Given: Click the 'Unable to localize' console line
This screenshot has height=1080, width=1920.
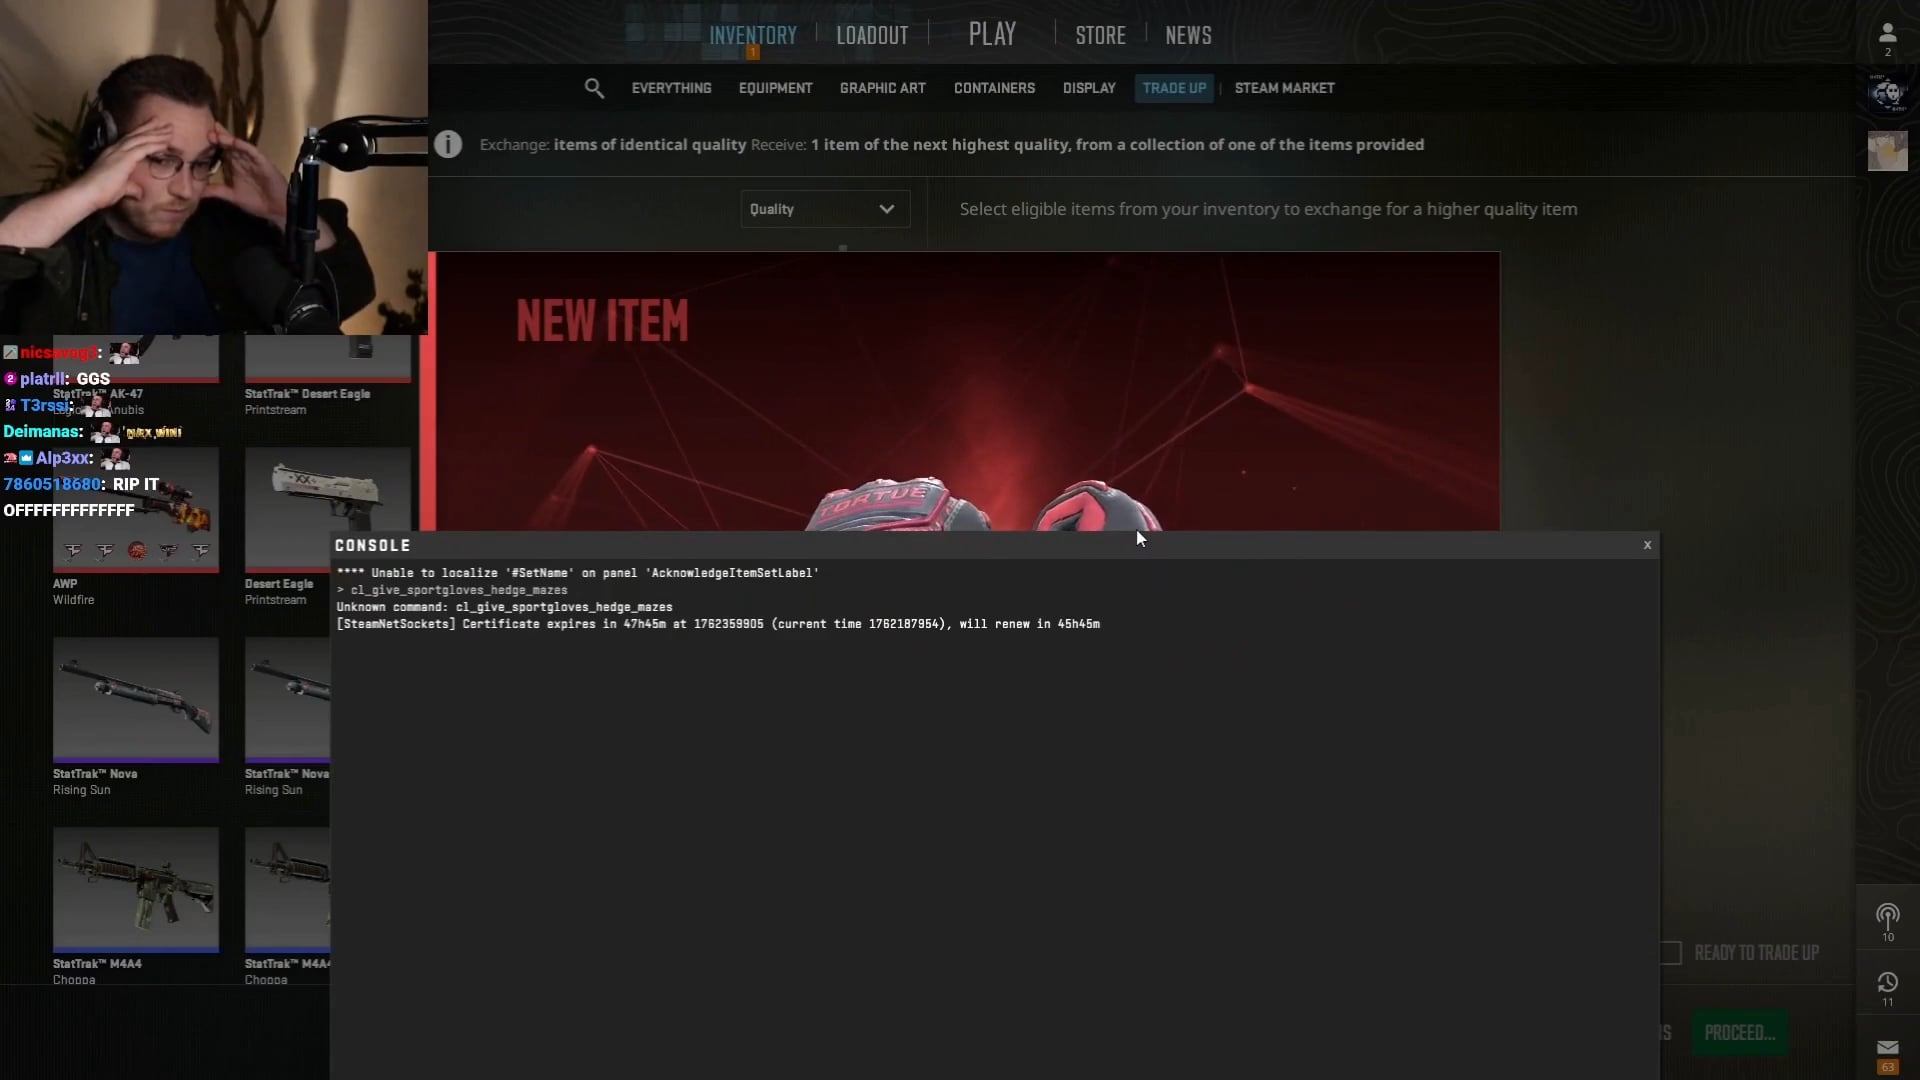Looking at the screenshot, I should (x=578, y=573).
